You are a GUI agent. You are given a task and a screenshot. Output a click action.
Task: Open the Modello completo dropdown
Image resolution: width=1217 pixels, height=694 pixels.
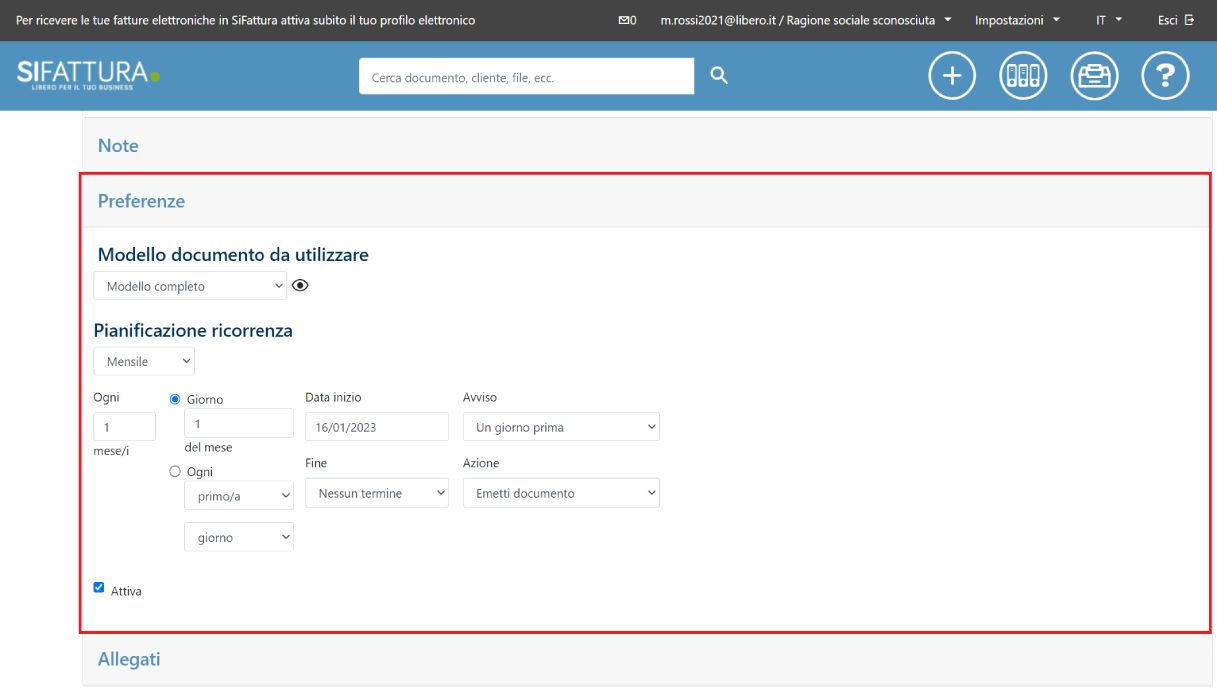click(x=190, y=286)
